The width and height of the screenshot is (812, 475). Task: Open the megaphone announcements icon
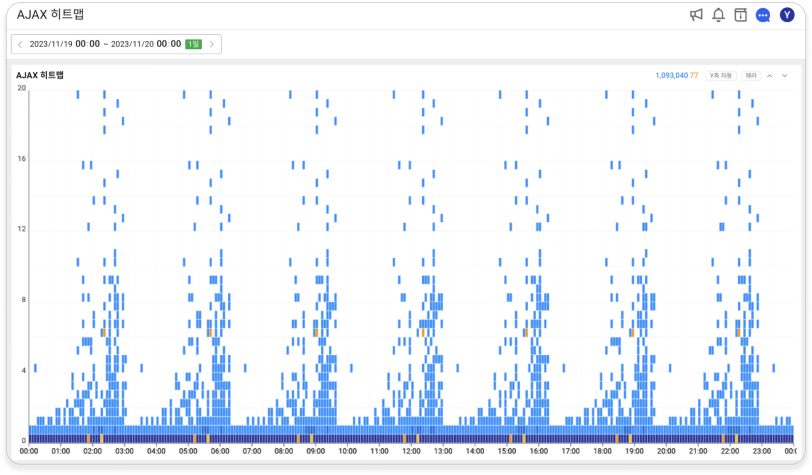(696, 15)
